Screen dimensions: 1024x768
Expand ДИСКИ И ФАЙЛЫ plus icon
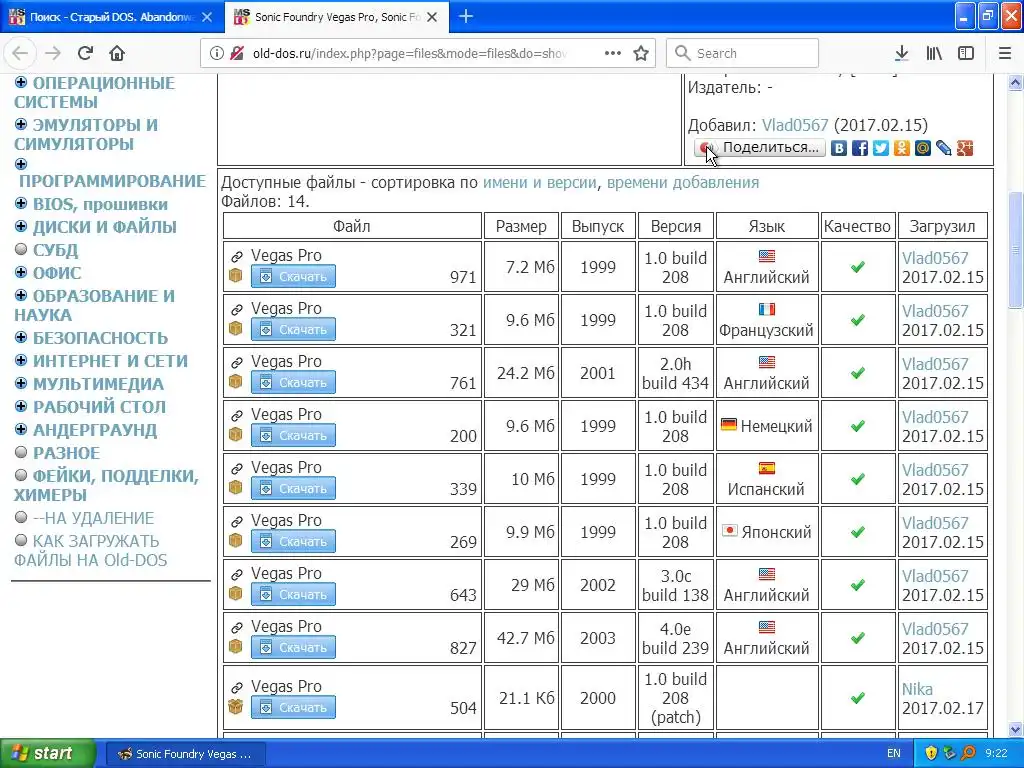21,227
